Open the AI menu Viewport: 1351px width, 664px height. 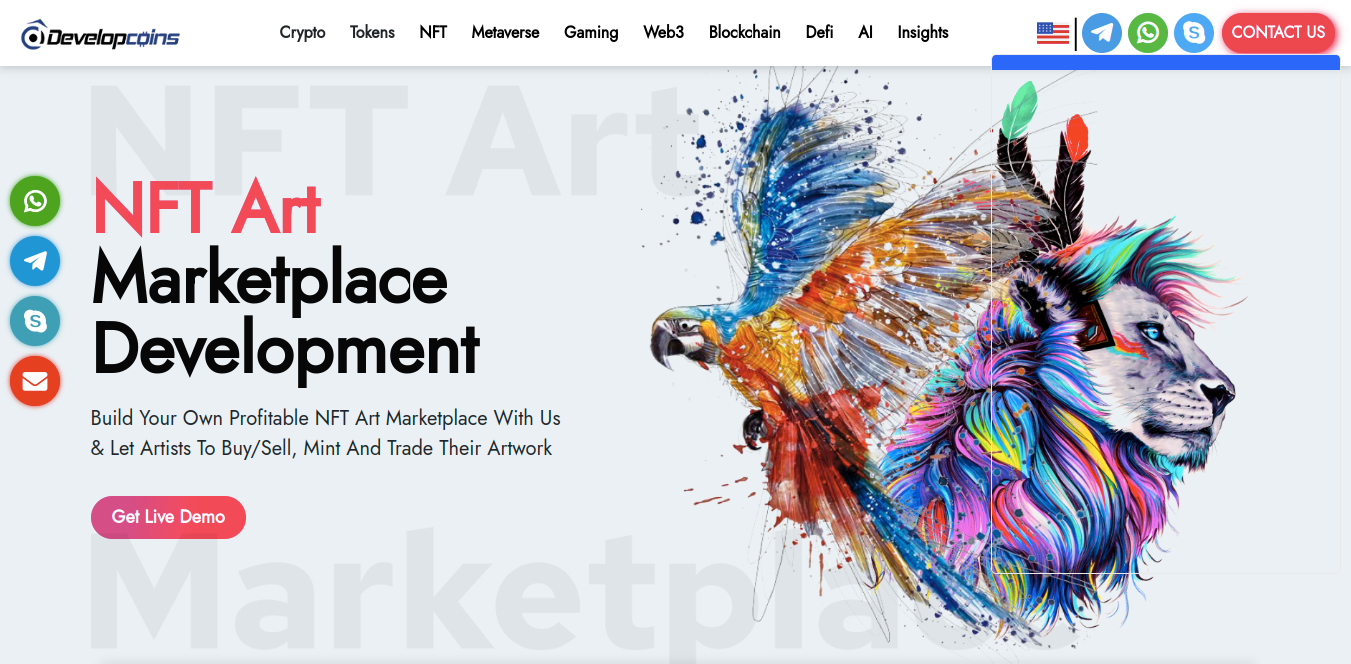tap(865, 32)
